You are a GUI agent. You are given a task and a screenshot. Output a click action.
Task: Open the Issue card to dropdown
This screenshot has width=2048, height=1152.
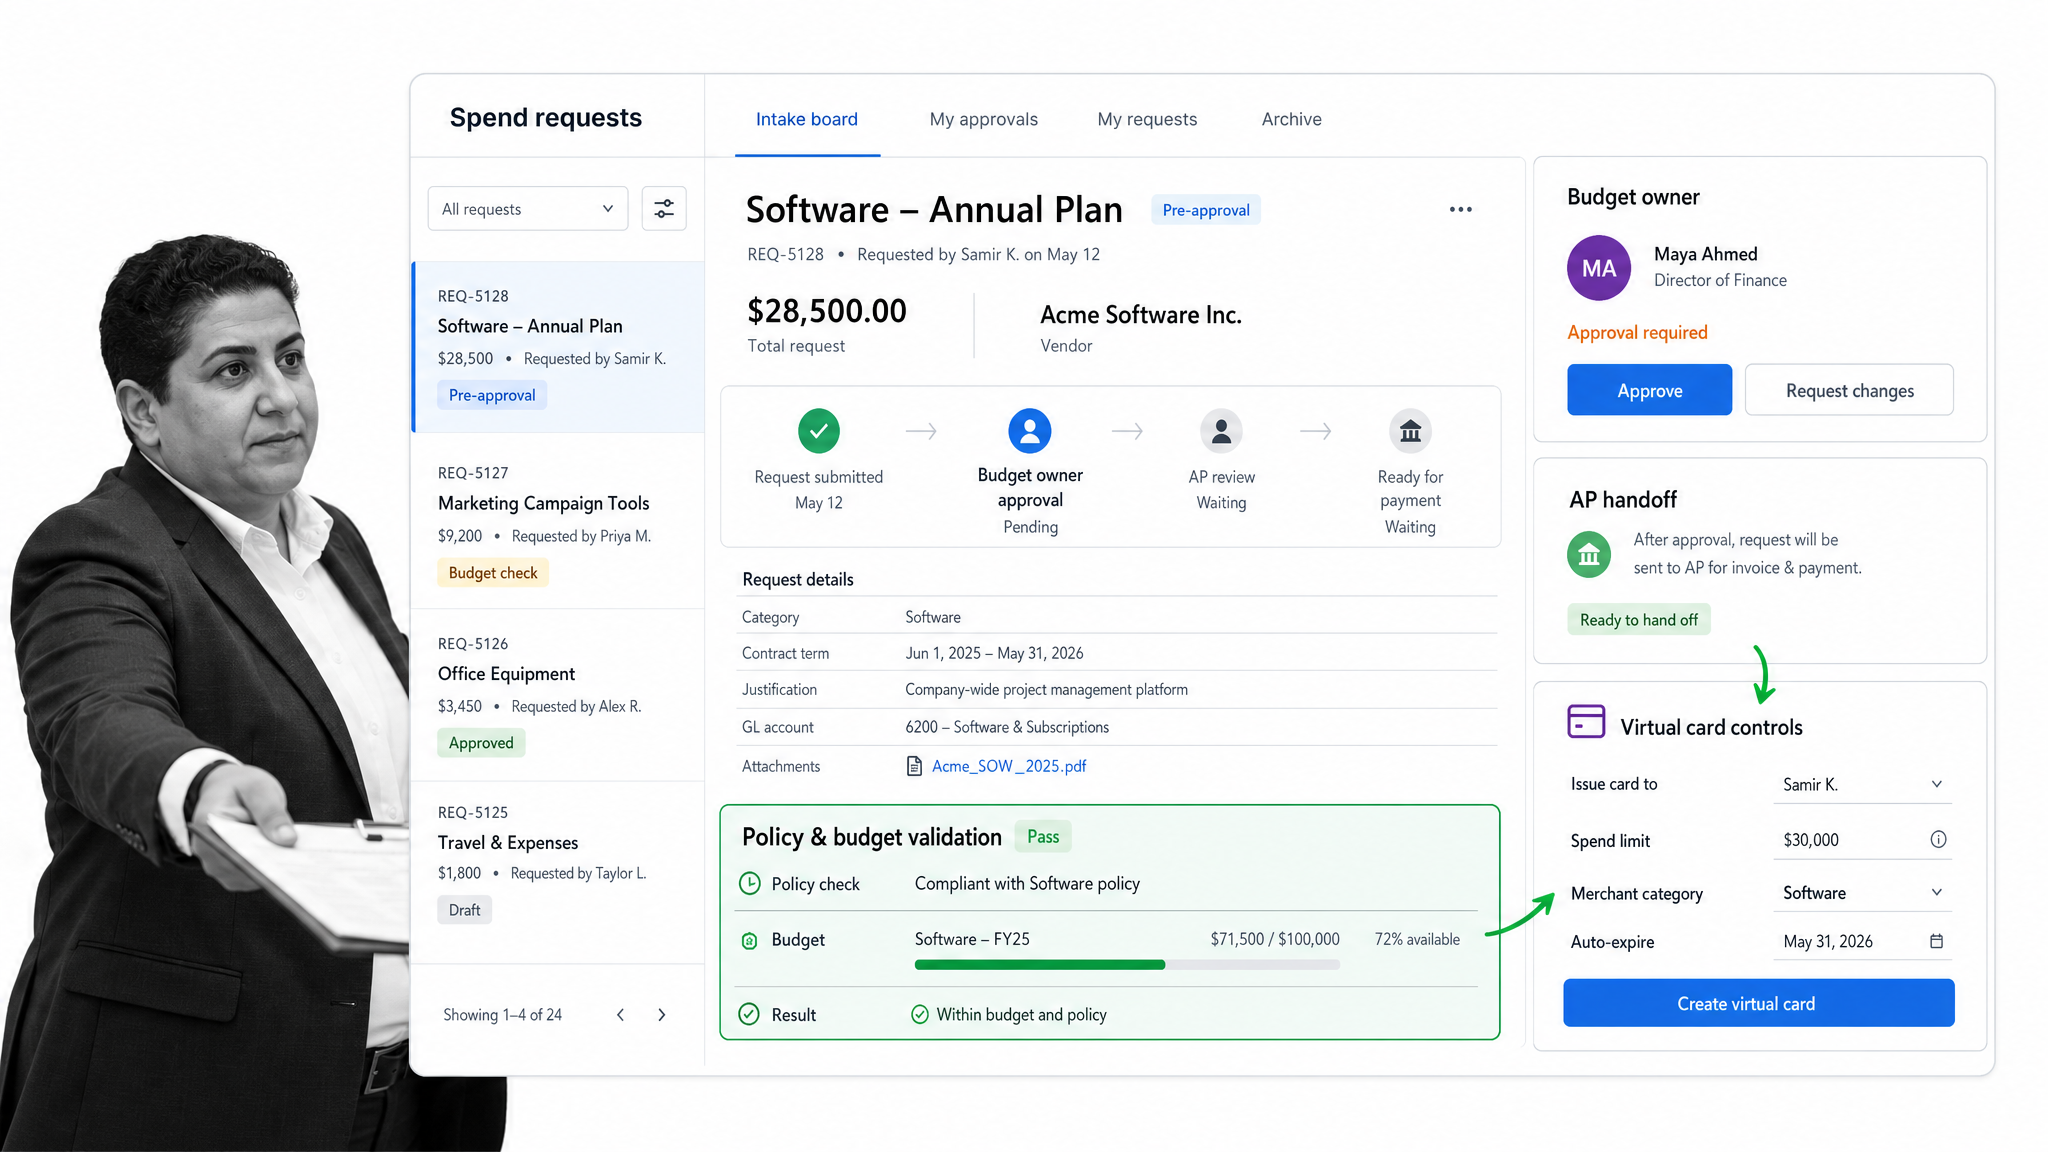(x=1863, y=785)
